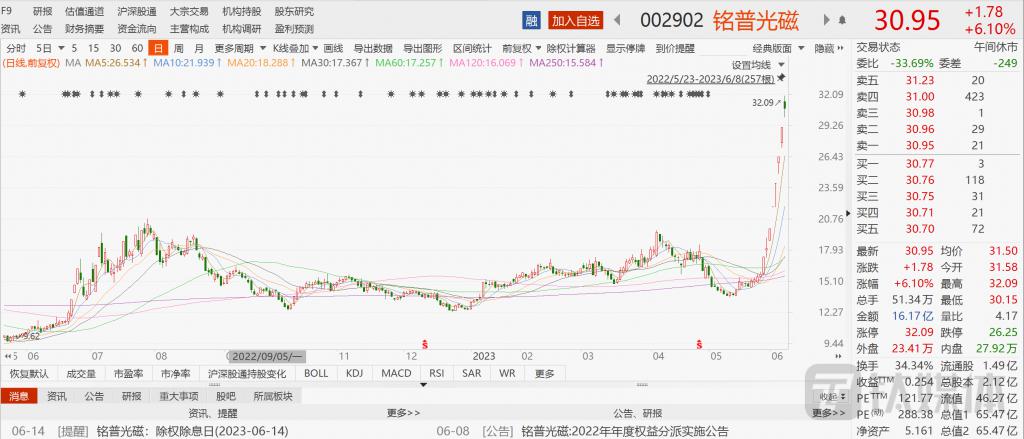Click 导出图形 to export the chart image
Viewport: 1024px width, 439px height.
point(423,48)
